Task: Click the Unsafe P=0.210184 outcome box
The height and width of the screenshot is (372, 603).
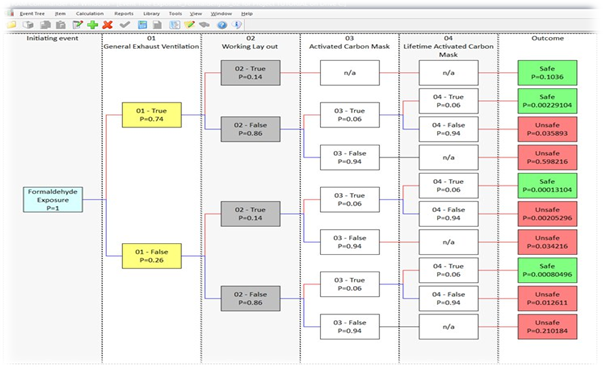Action: click(547, 327)
